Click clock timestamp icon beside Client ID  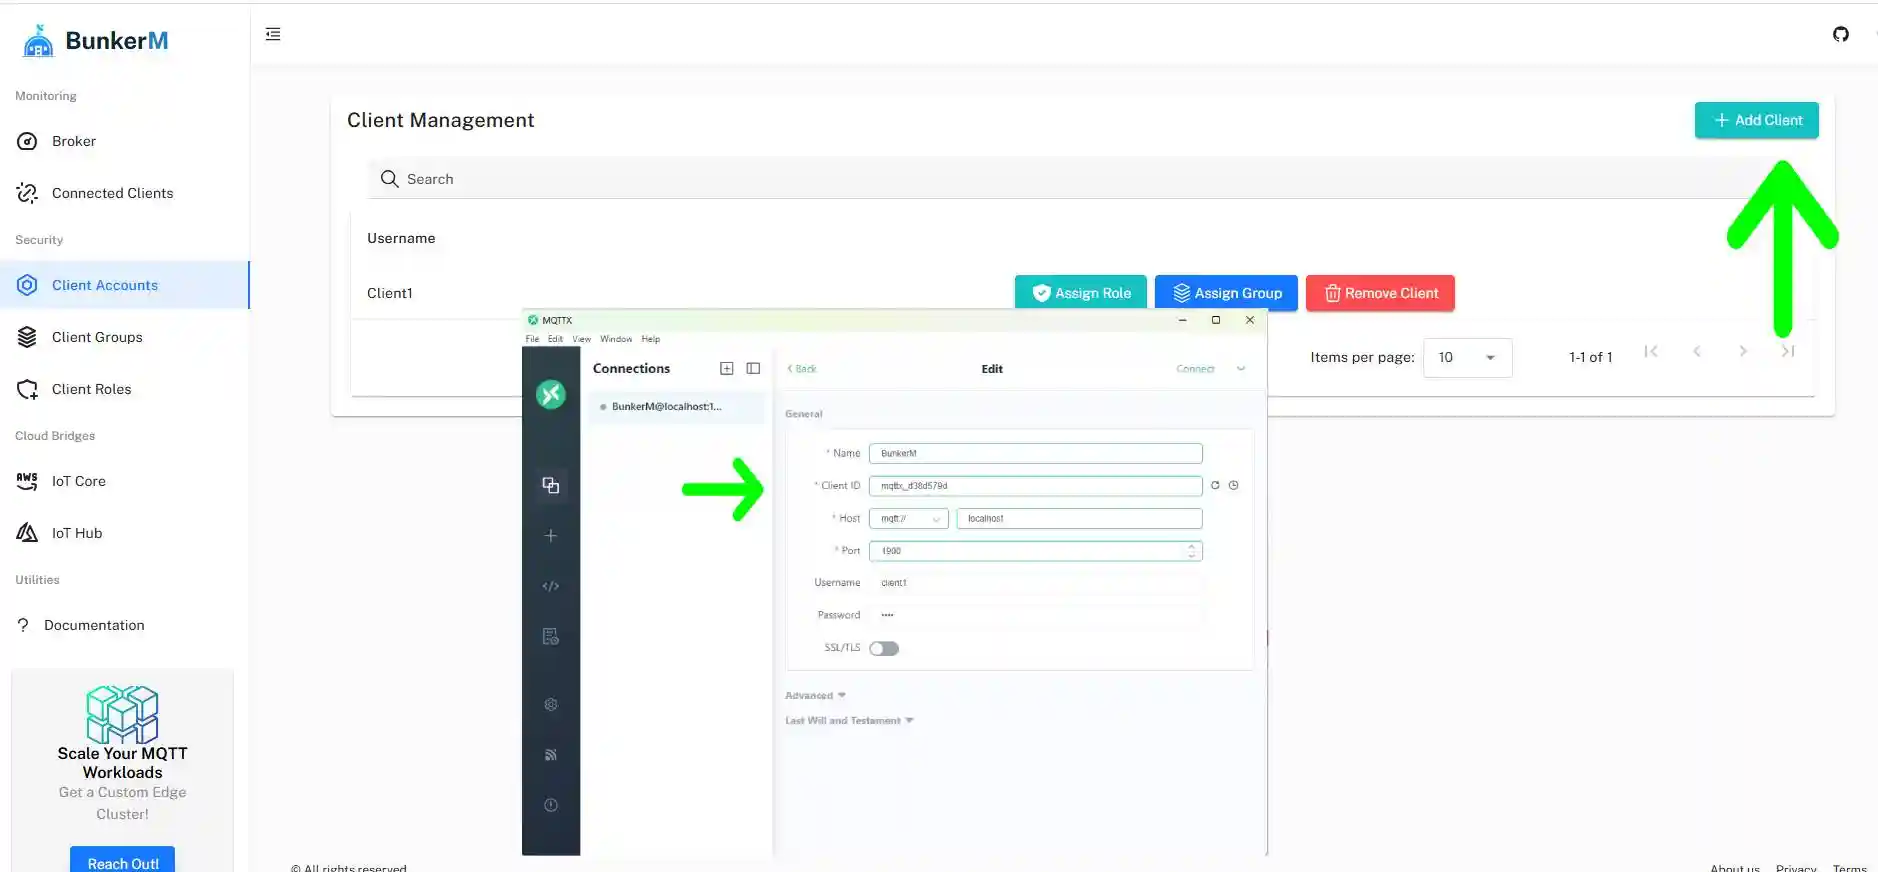click(1233, 485)
